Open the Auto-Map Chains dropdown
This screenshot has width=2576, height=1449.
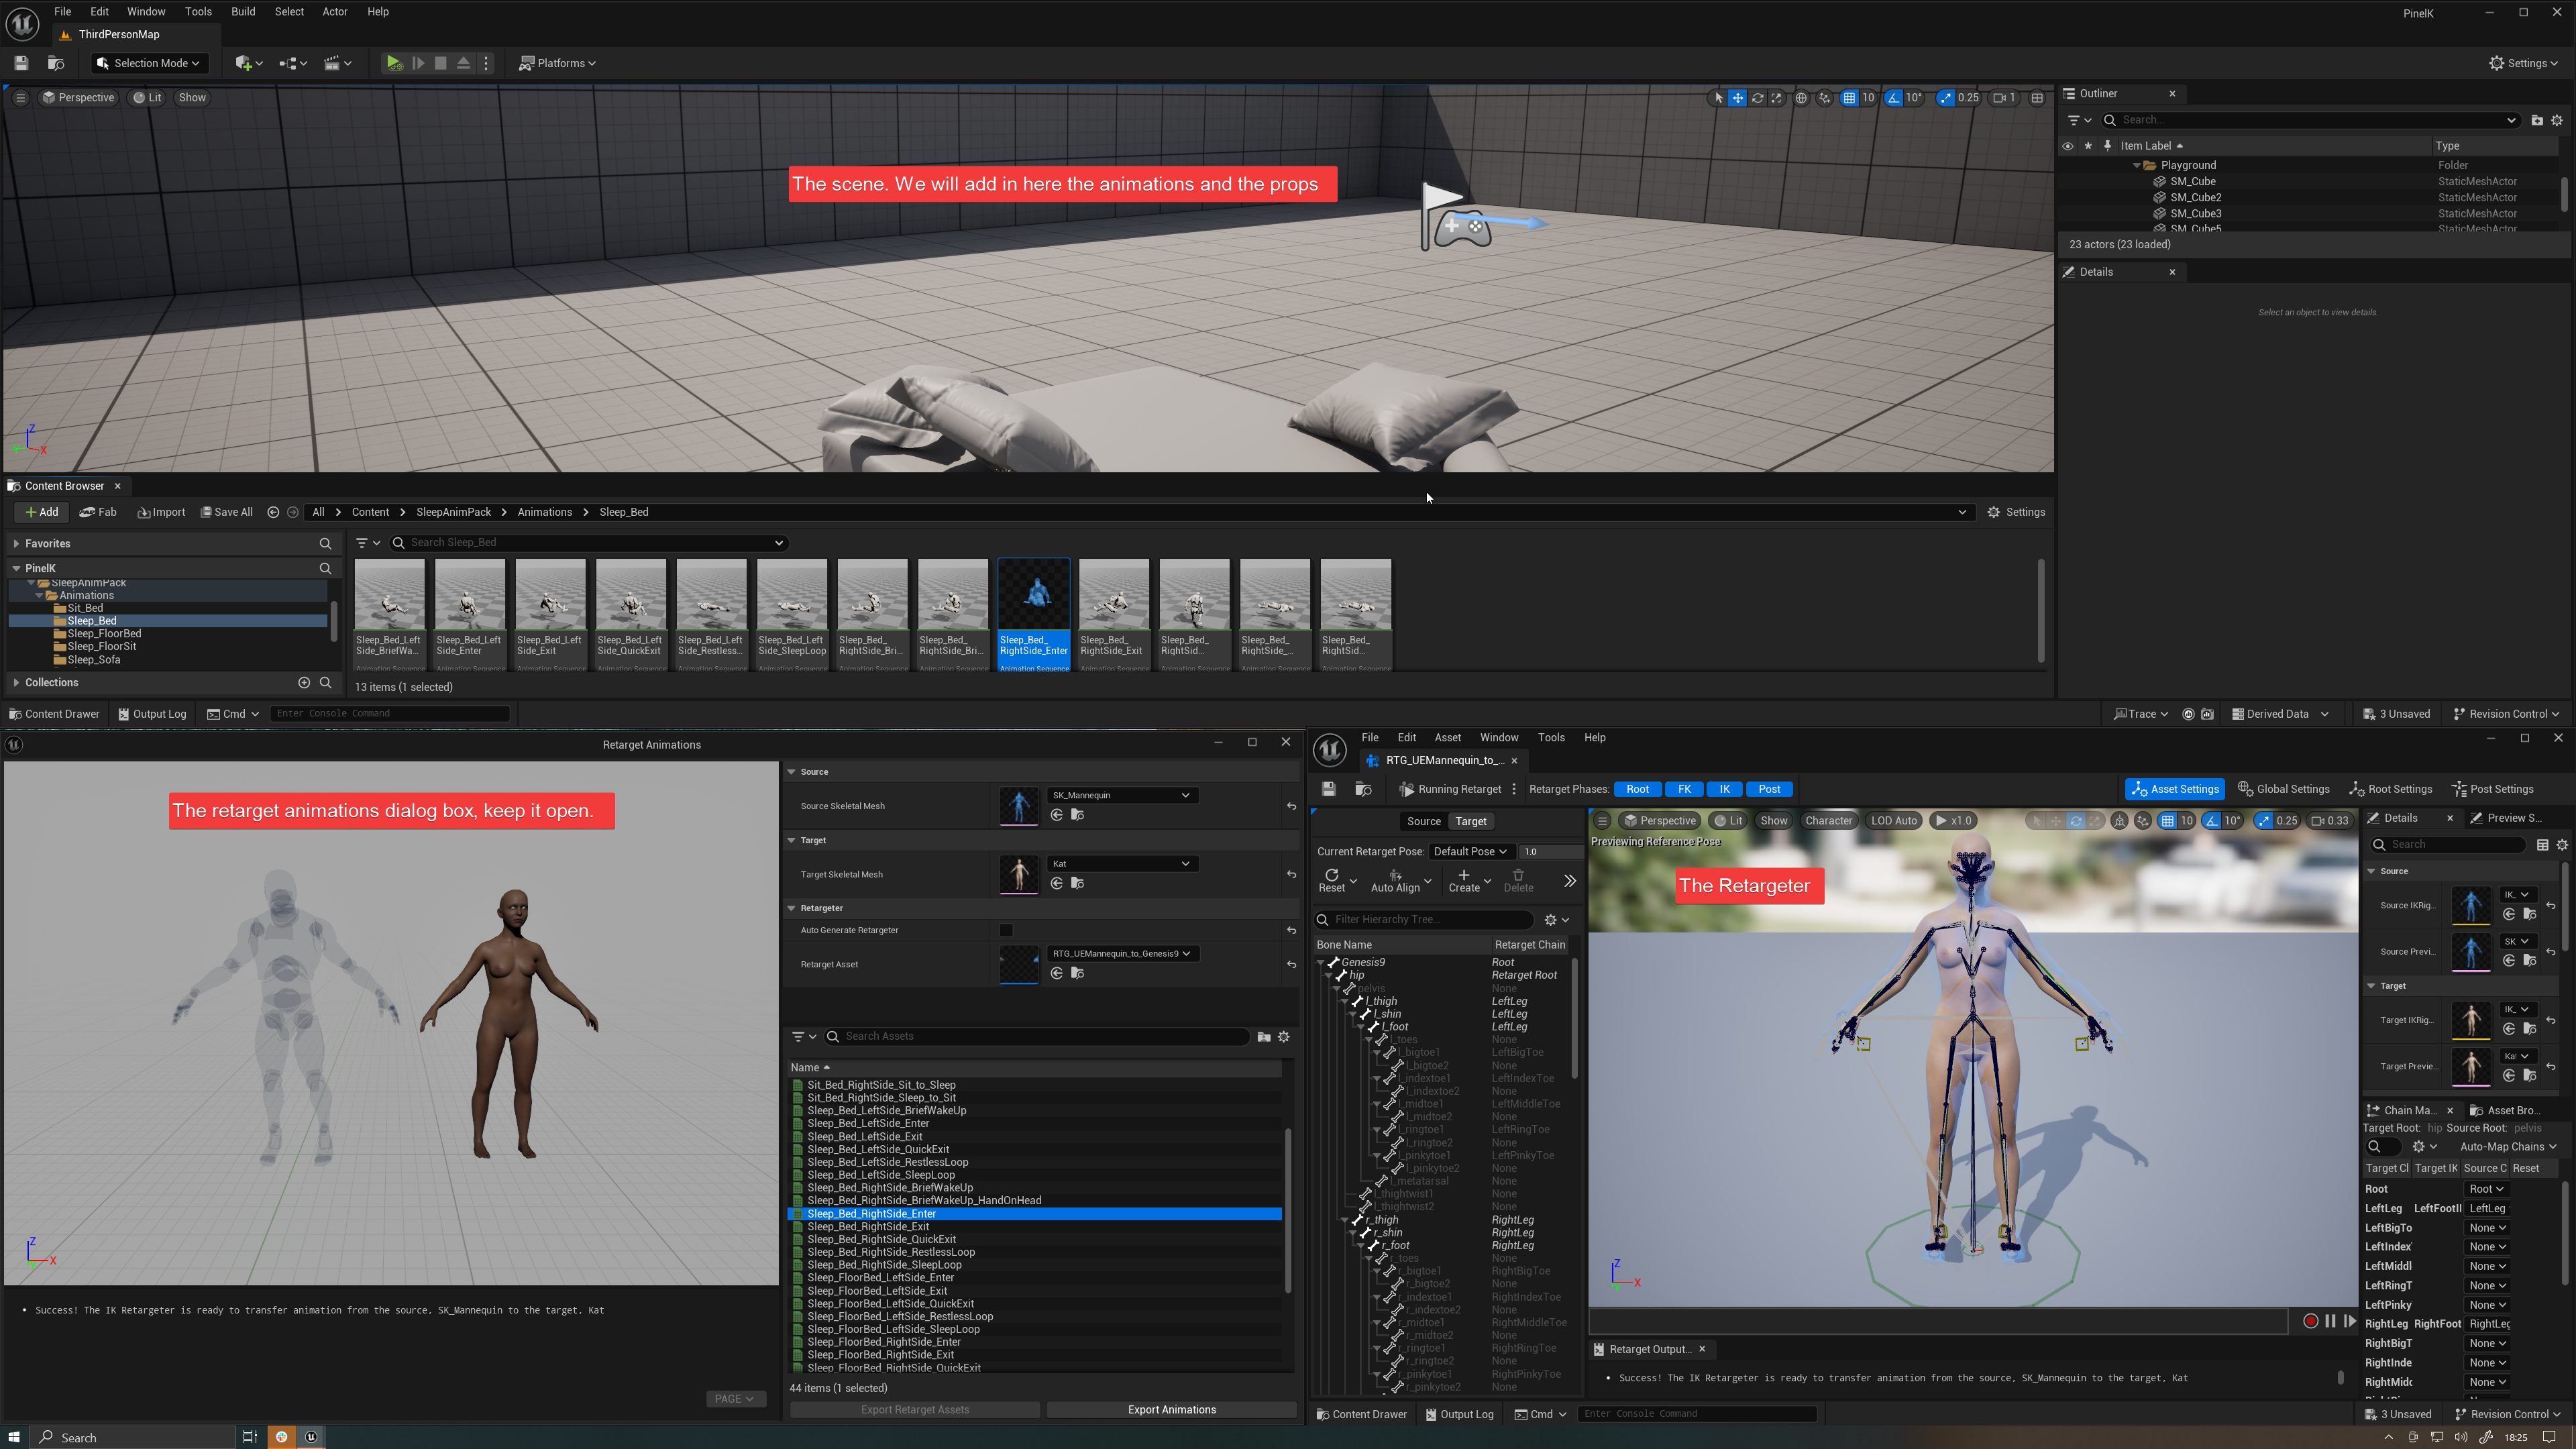2508,1147
